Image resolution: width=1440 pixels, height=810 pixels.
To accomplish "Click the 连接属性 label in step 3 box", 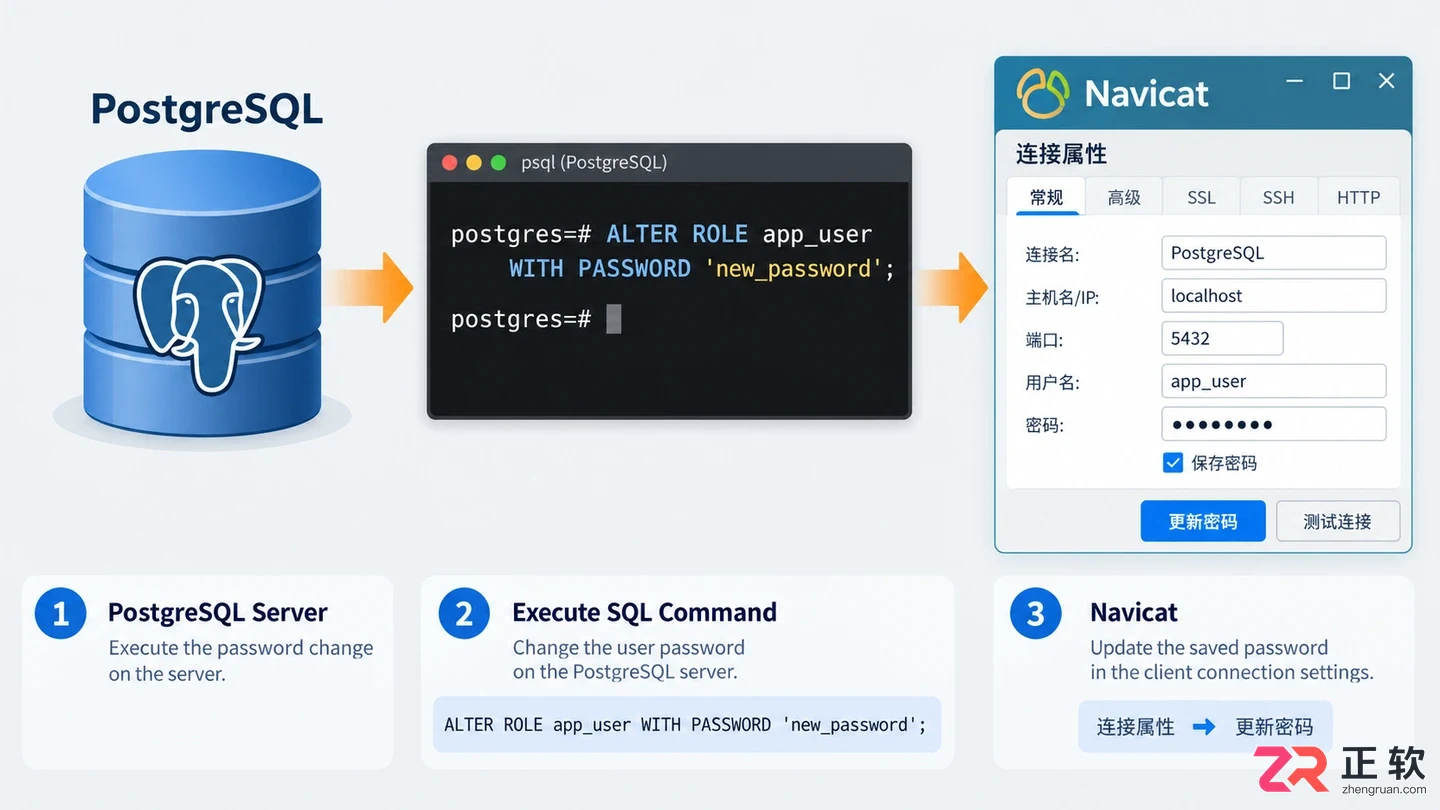I will (x=1135, y=727).
